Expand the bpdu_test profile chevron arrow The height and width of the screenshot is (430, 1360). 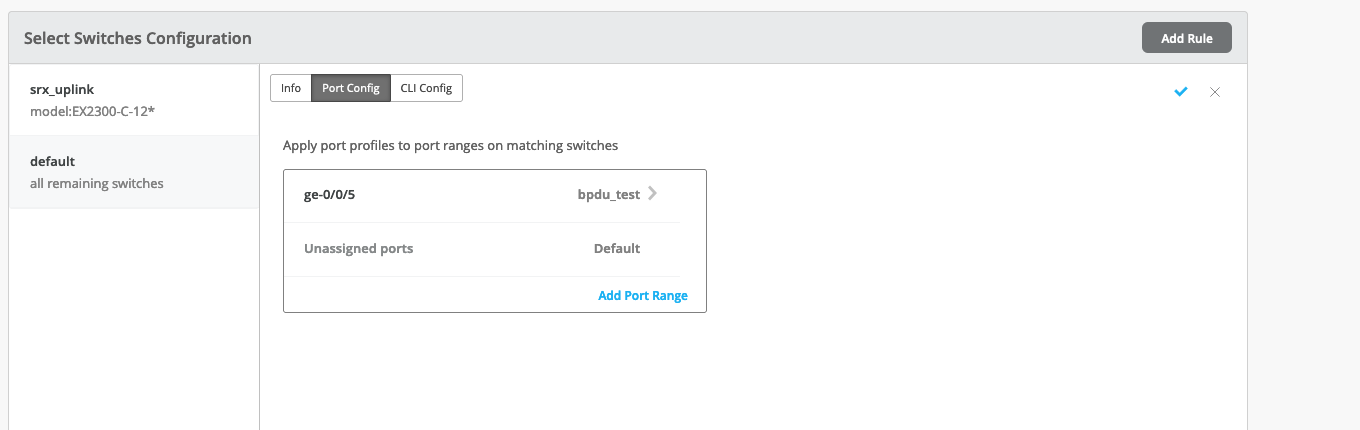pos(653,194)
